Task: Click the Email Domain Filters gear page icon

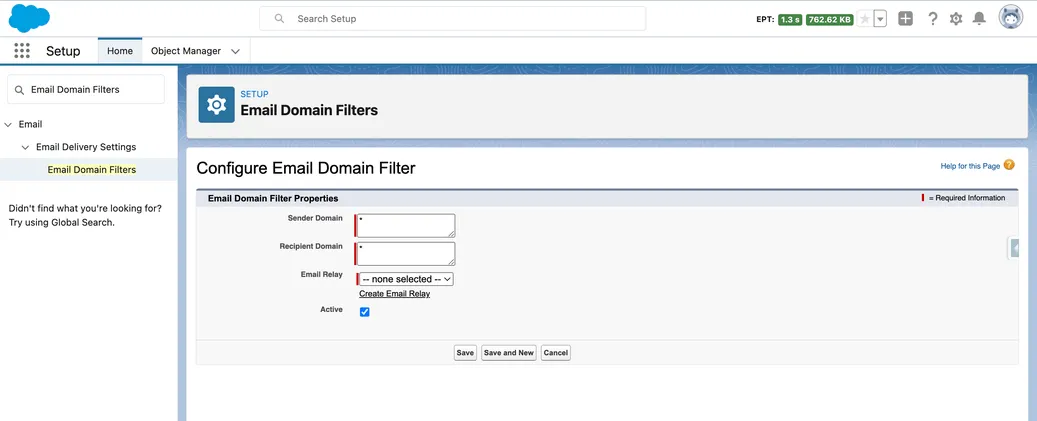Action: click(216, 104)
